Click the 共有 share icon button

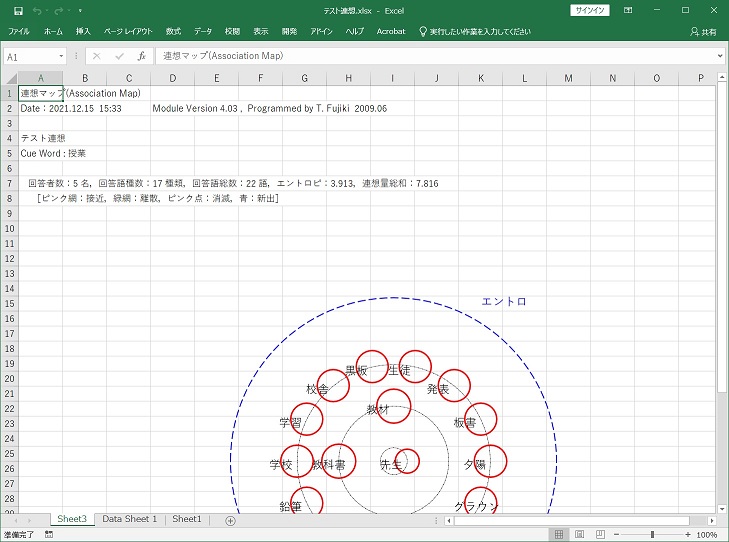(703, 32)
